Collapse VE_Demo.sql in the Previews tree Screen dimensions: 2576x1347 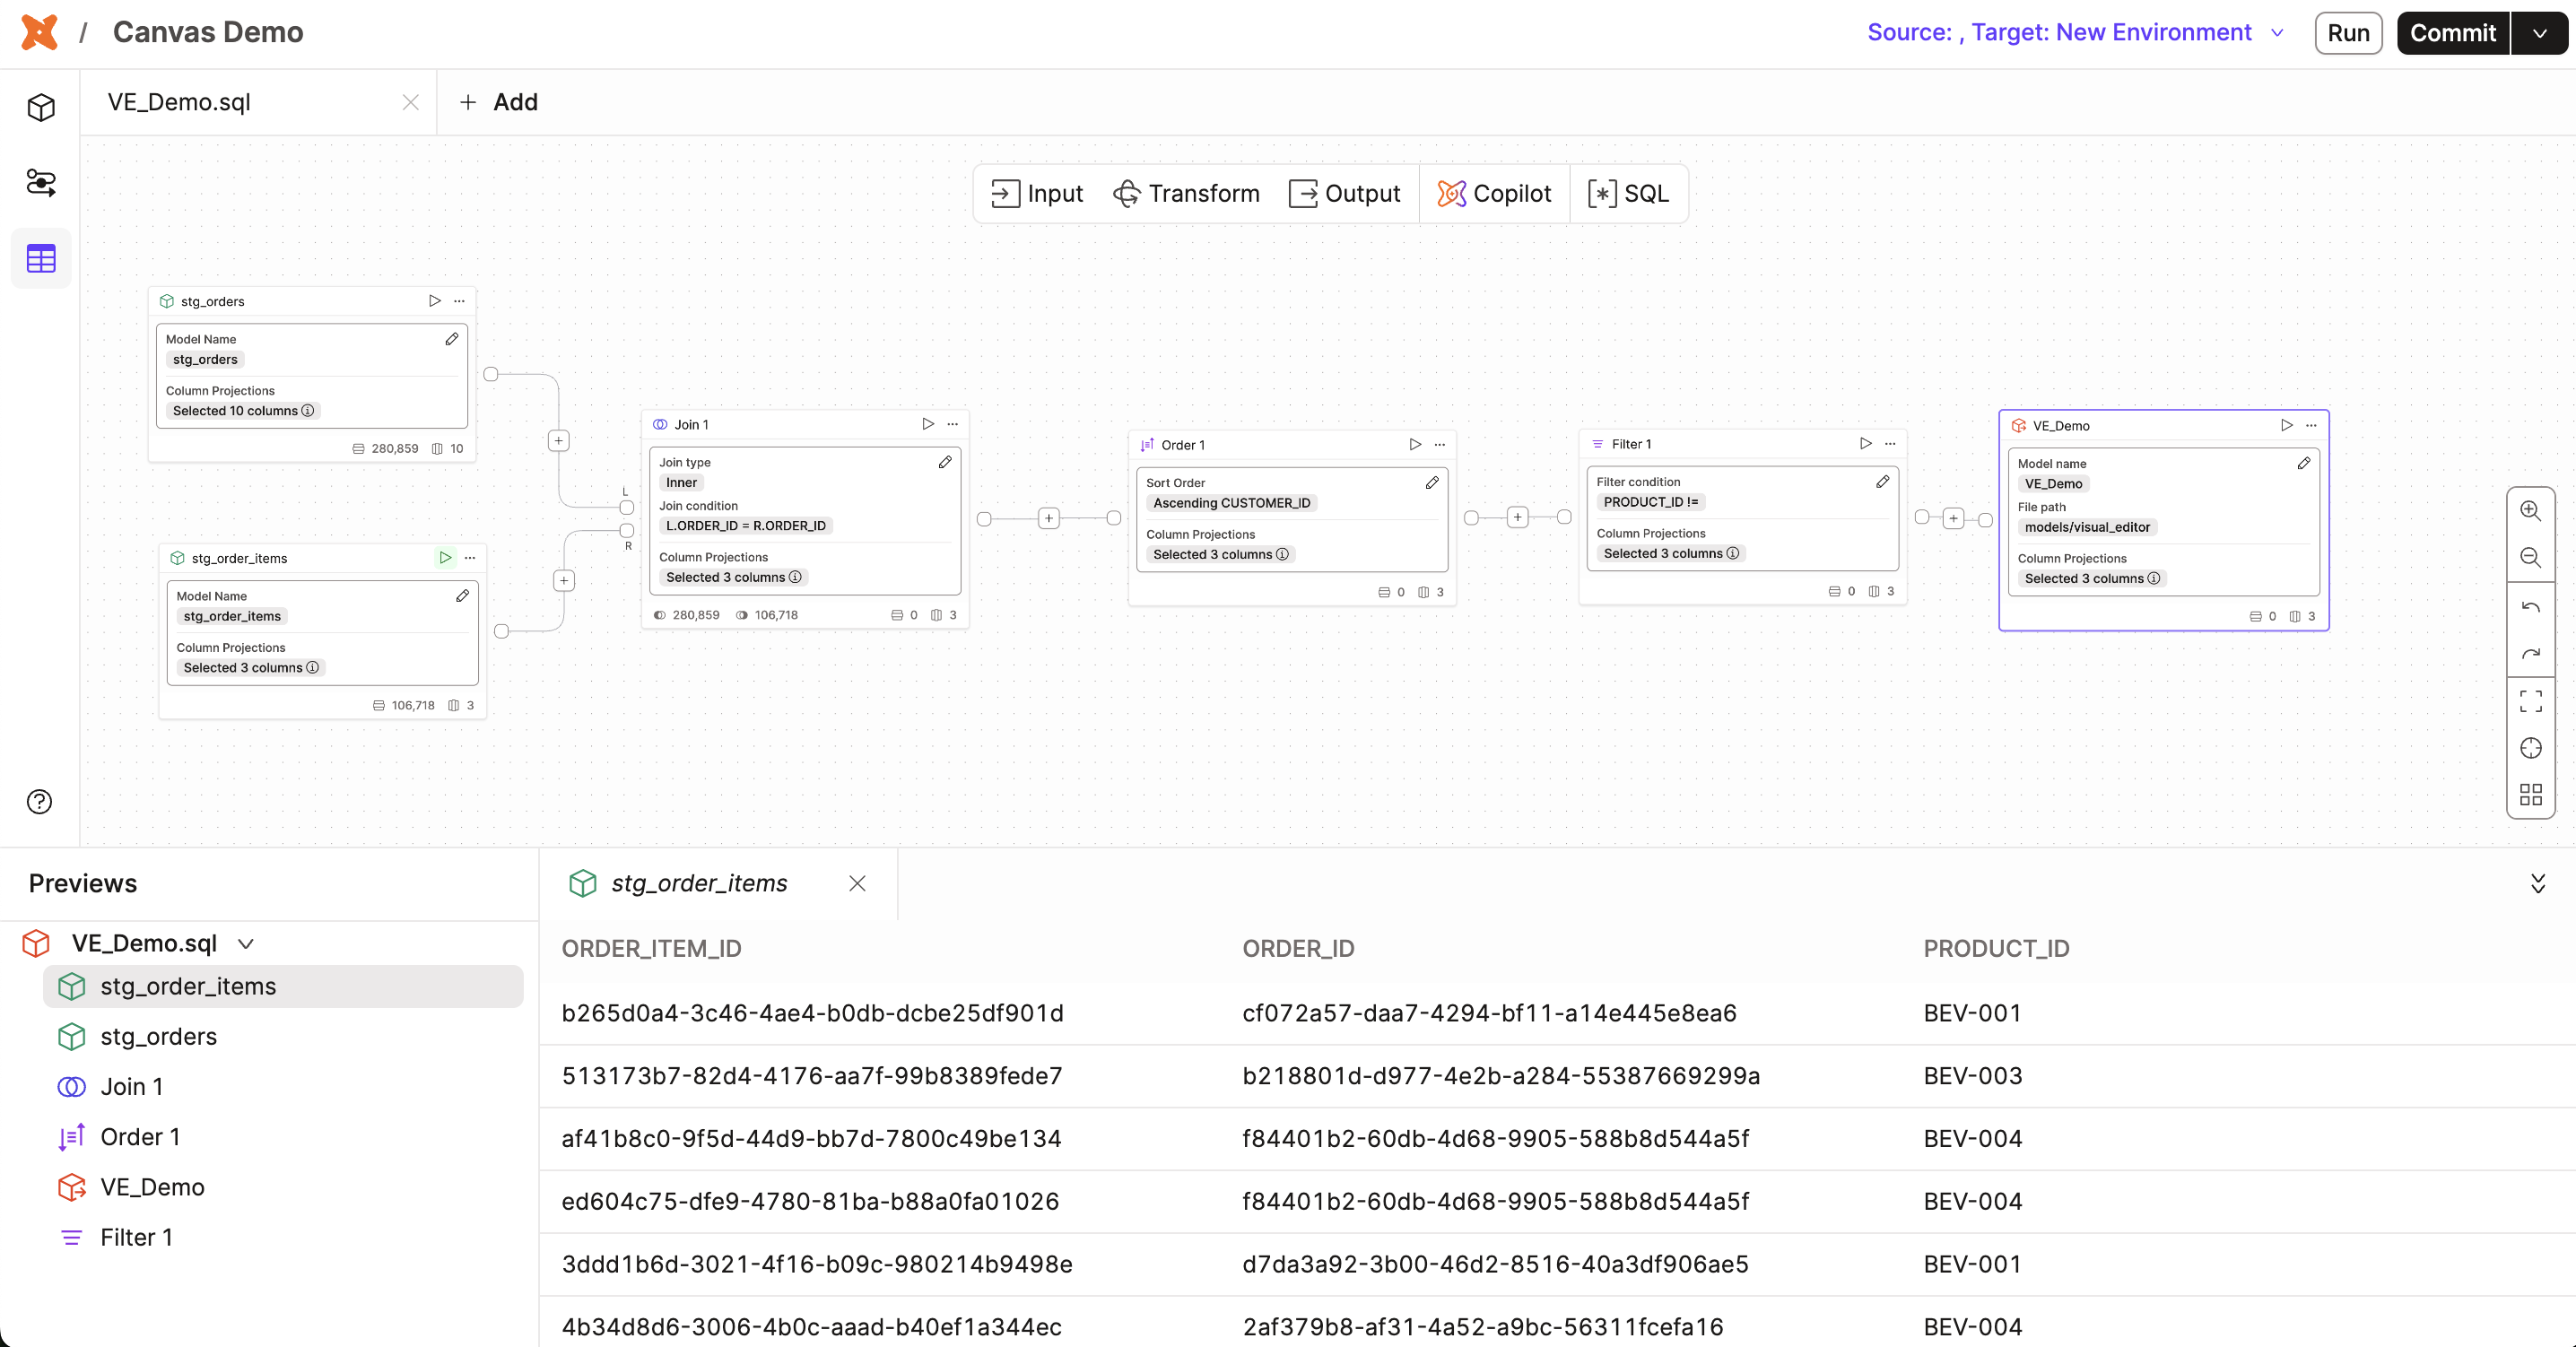[246, 943]
